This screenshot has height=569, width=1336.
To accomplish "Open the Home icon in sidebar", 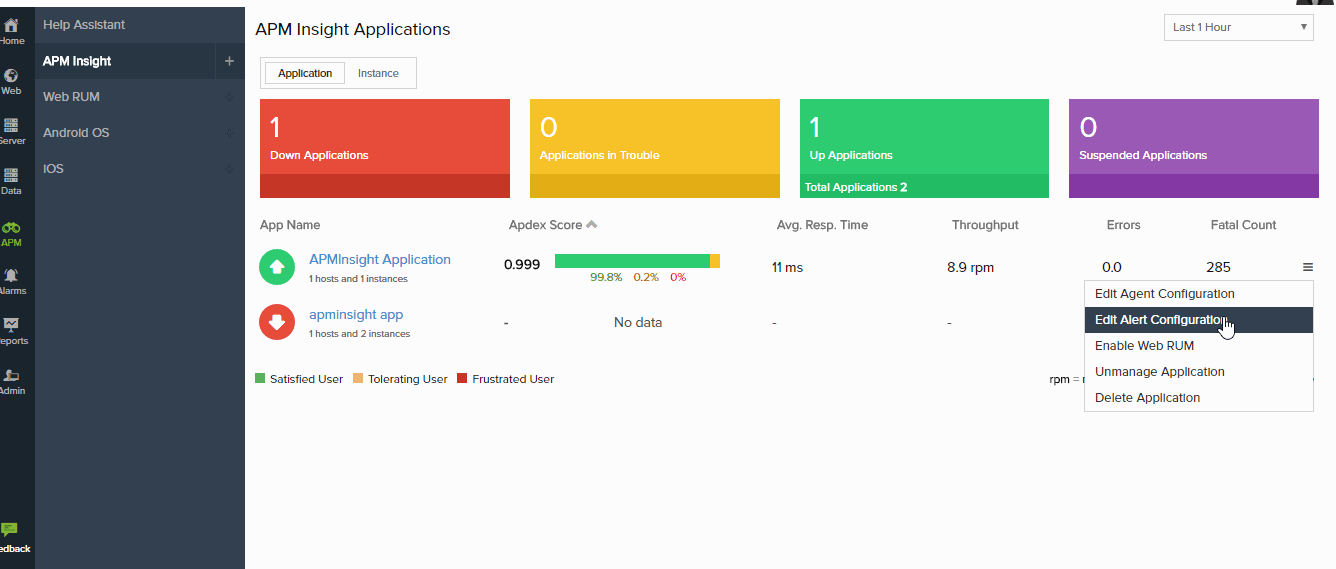I will tap(11, 25).
